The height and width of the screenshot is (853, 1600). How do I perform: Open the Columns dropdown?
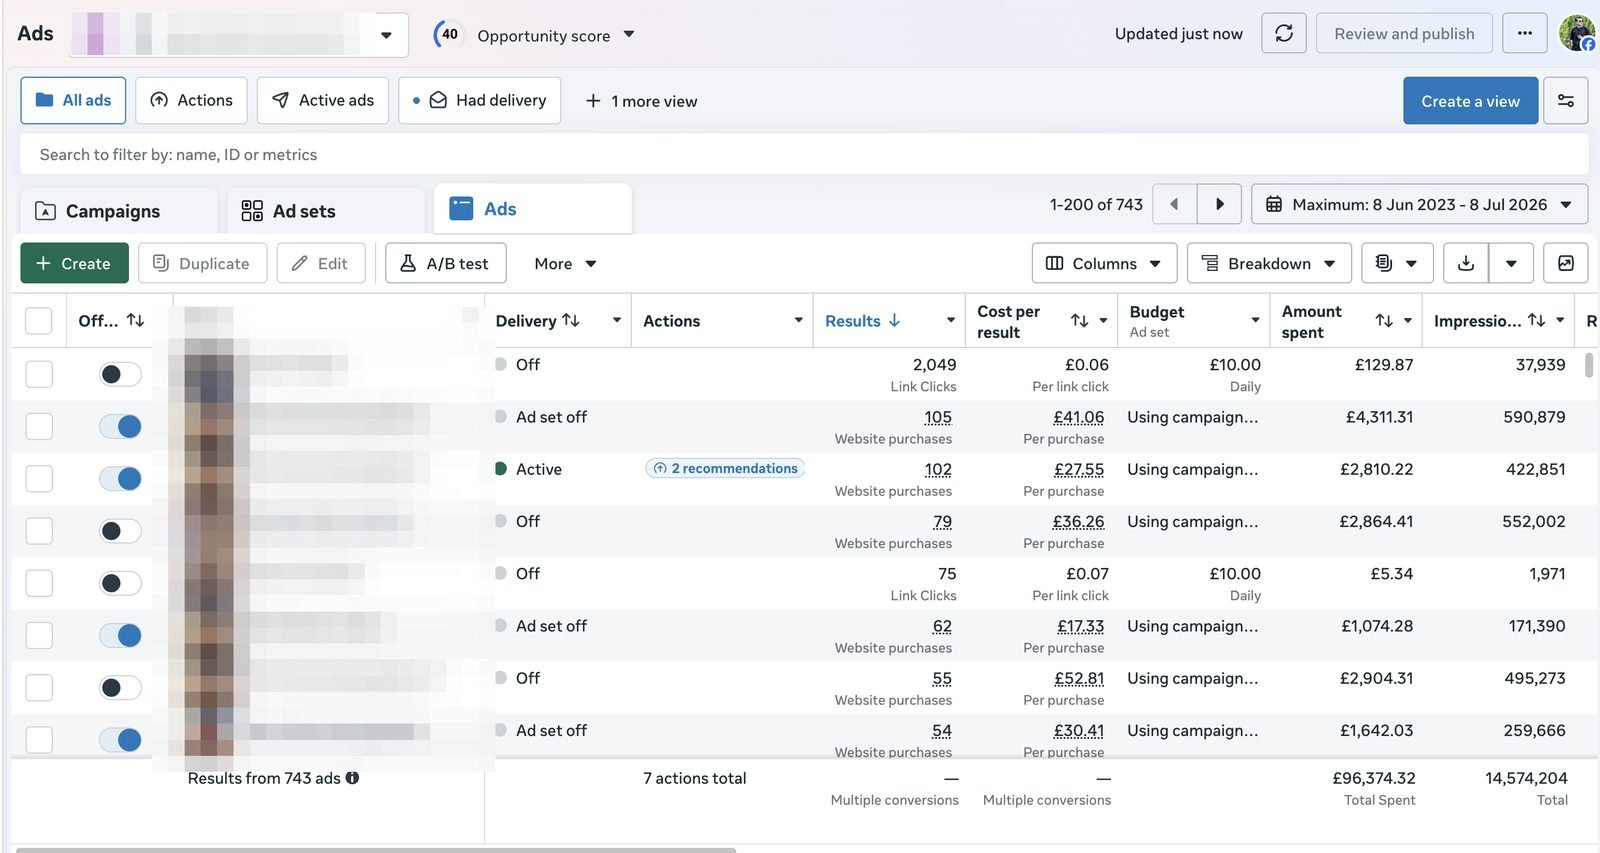pyautogui.click(x=1104, y=263)
